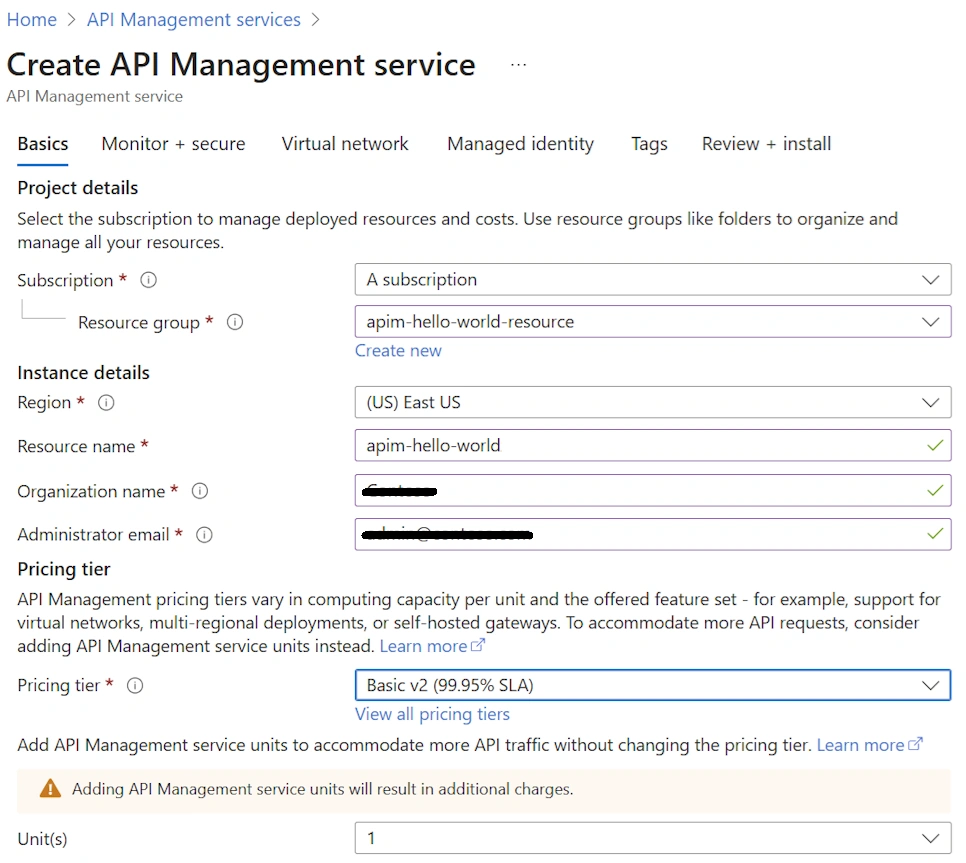Click the Pricing tier info icon
This screenshot has width=966, height=863.
point(135,686)
